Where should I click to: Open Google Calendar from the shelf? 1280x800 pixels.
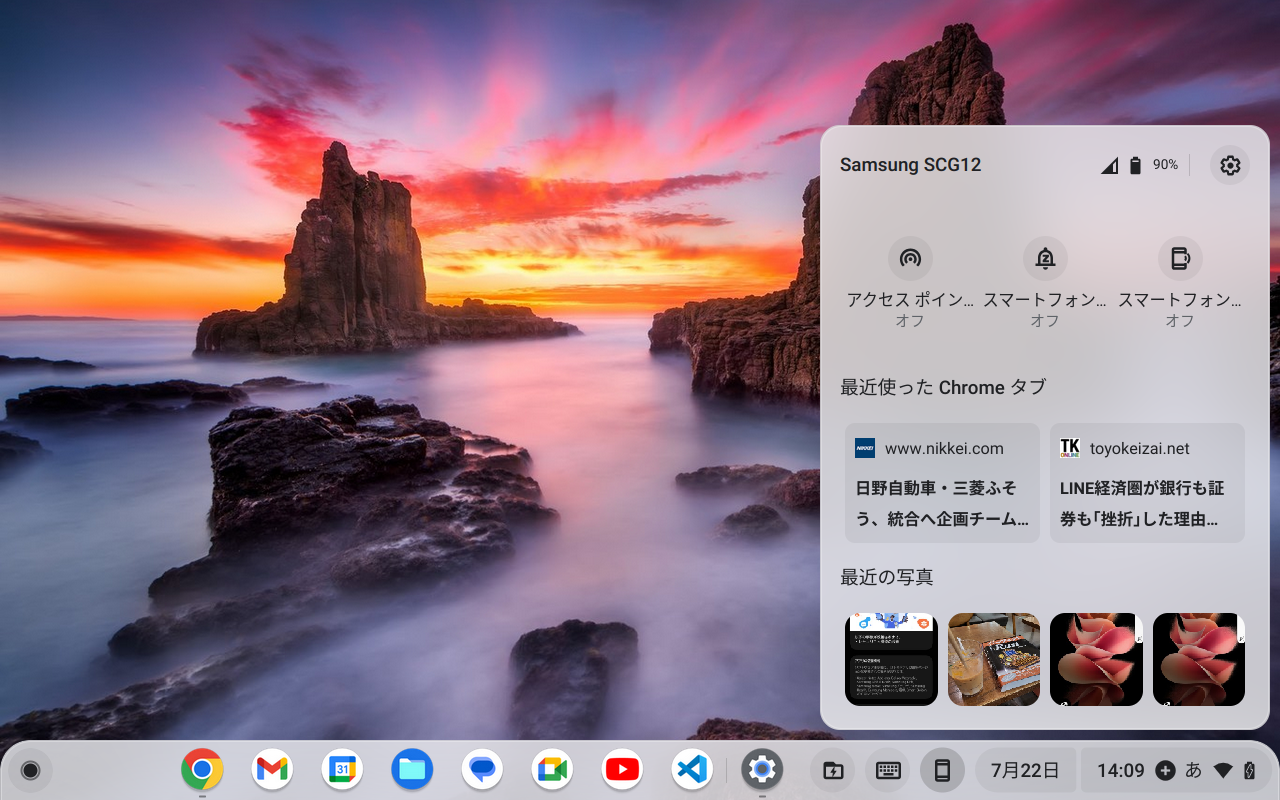pyautogui.click(x=342, y=770)
